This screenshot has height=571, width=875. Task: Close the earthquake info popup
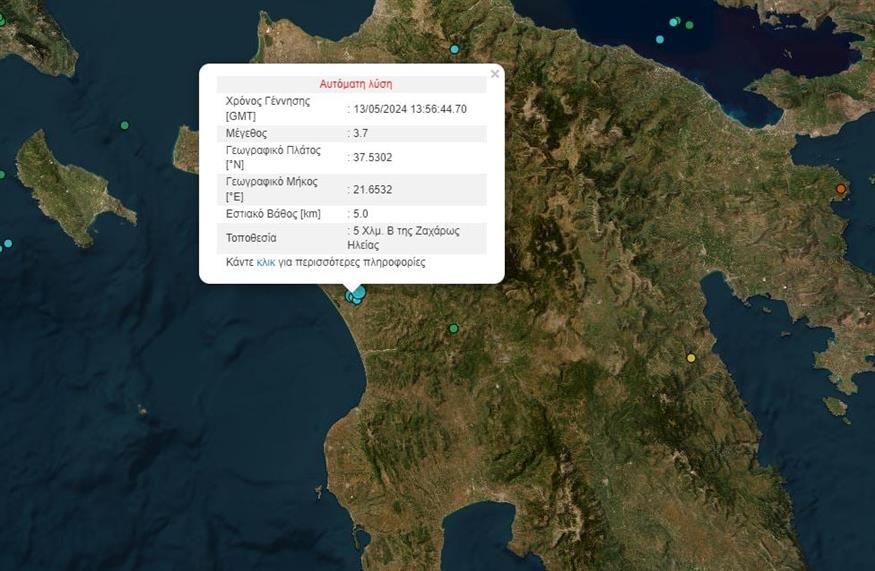[494, 74]
